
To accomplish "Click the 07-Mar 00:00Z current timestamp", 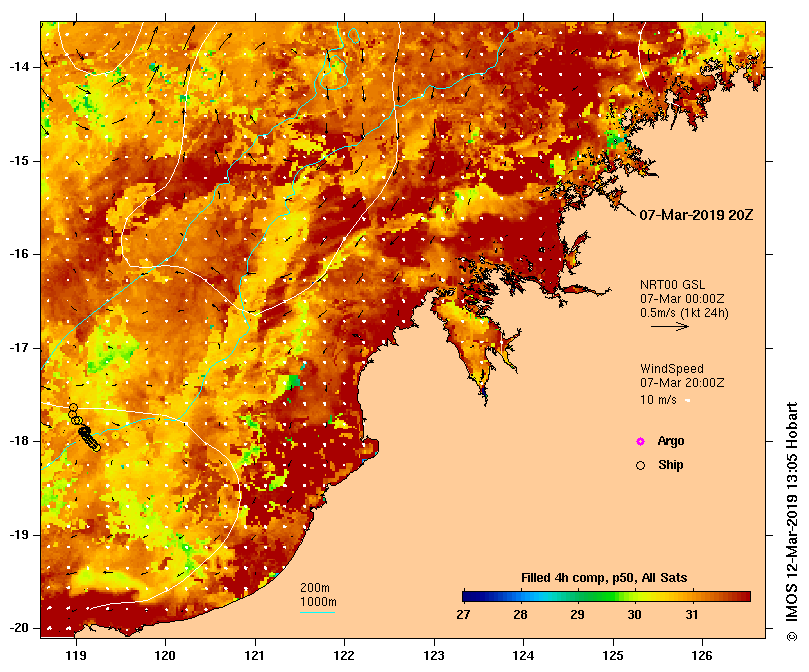I will tap(682, 299).
